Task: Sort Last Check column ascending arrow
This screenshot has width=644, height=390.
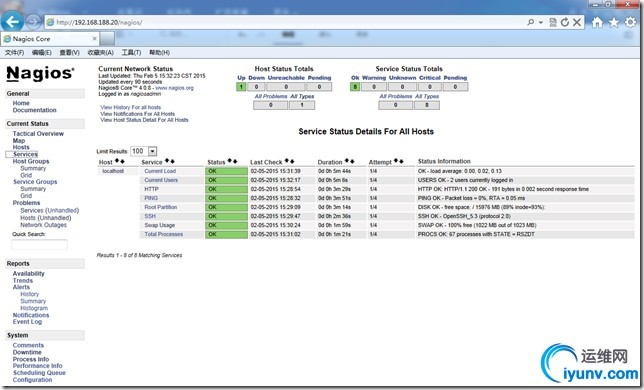Action: coord(287,161)
